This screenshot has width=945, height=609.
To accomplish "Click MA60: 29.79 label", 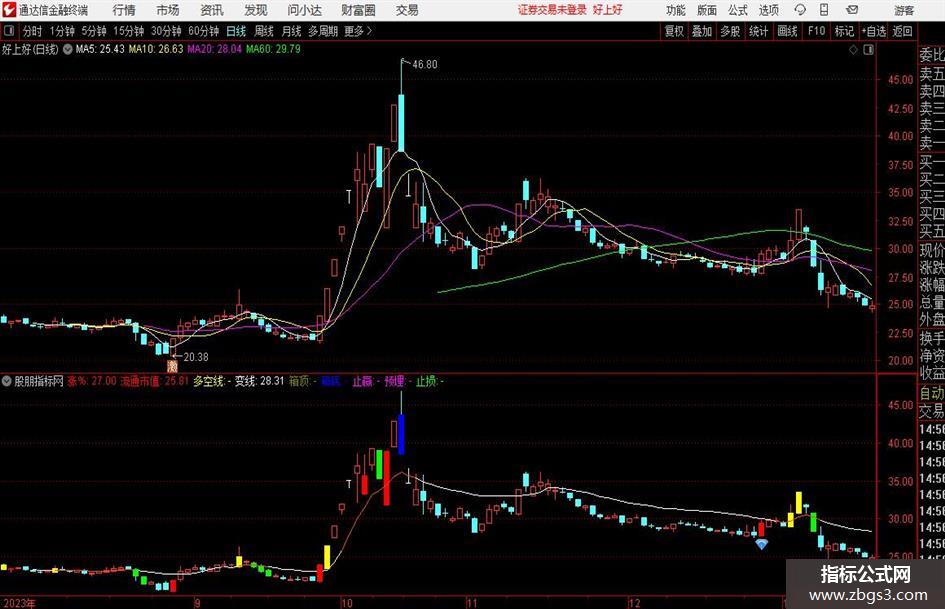I will pyautogui.click(x=273, y=49).
